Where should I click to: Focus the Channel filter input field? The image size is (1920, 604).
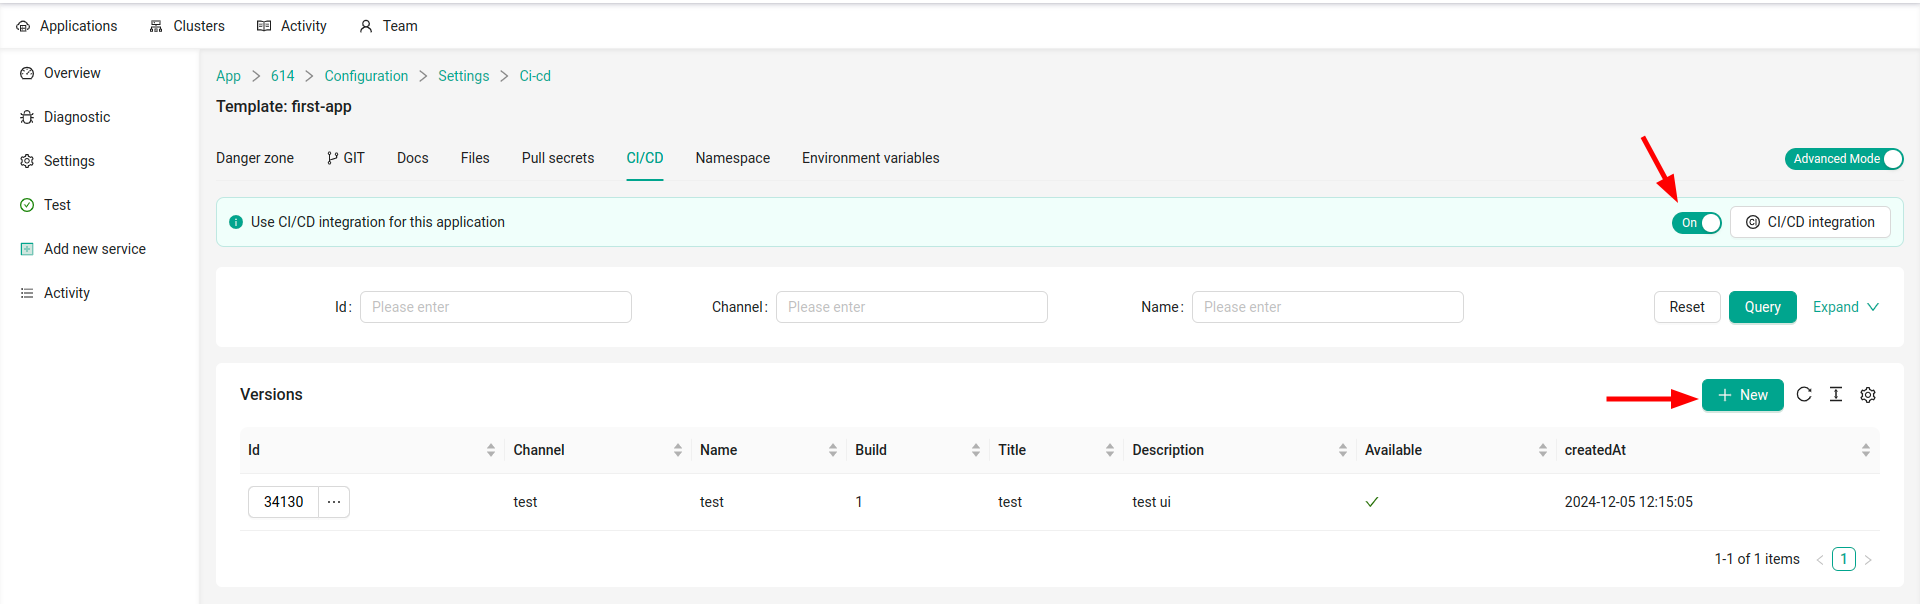click(x=911, y=307)
